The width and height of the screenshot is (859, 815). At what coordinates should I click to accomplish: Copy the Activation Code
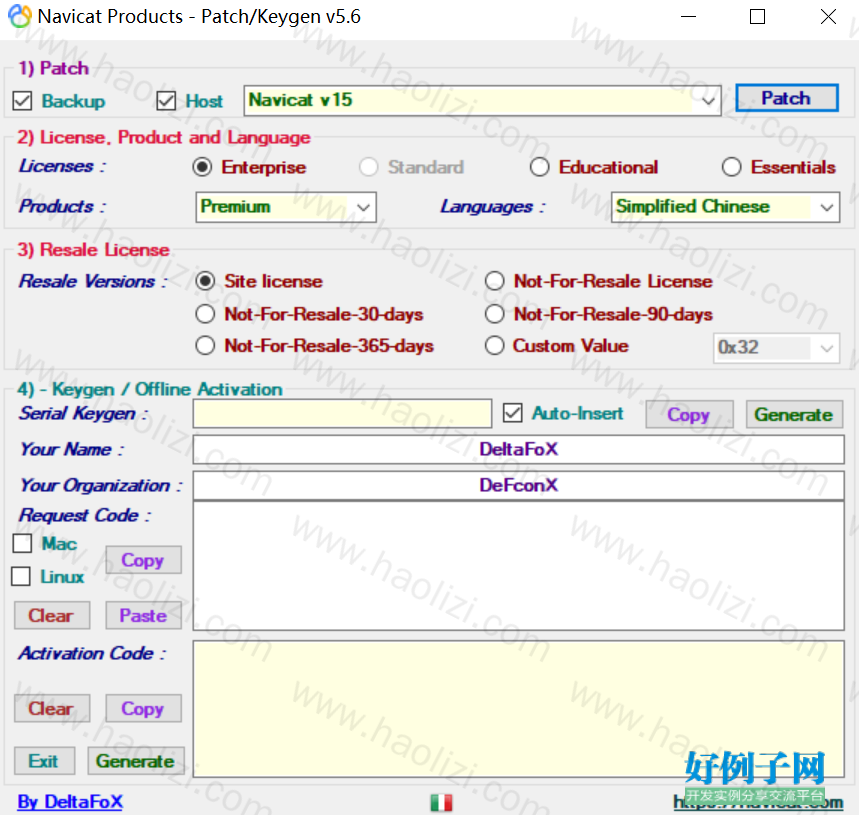[143, 709]
